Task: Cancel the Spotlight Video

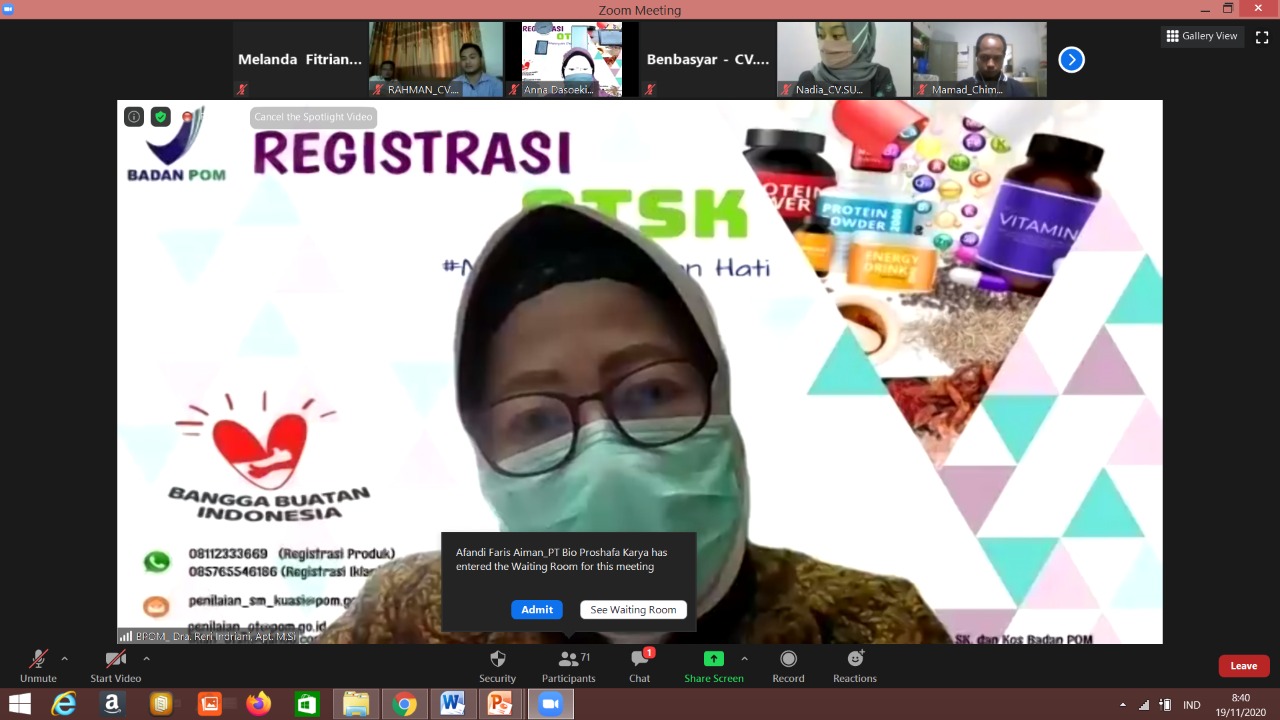Action: 313,117
